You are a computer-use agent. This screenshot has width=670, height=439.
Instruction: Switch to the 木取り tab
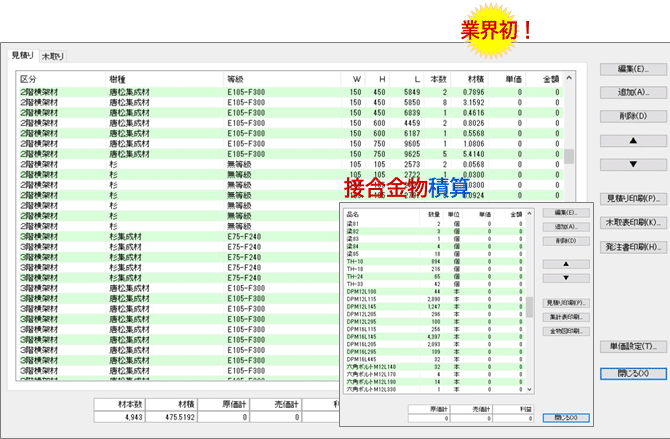[52, 57]
